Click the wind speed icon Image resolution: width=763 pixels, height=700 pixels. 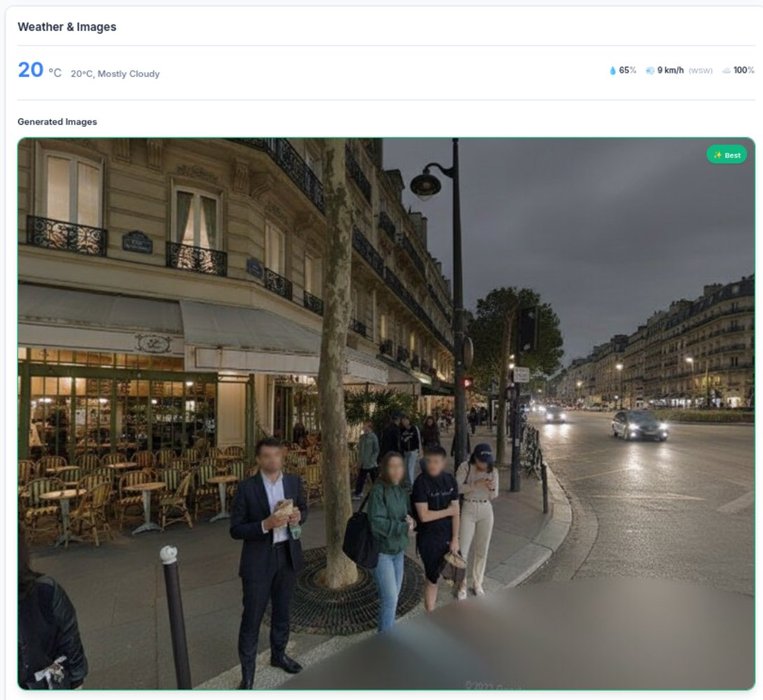coord(650,71)
